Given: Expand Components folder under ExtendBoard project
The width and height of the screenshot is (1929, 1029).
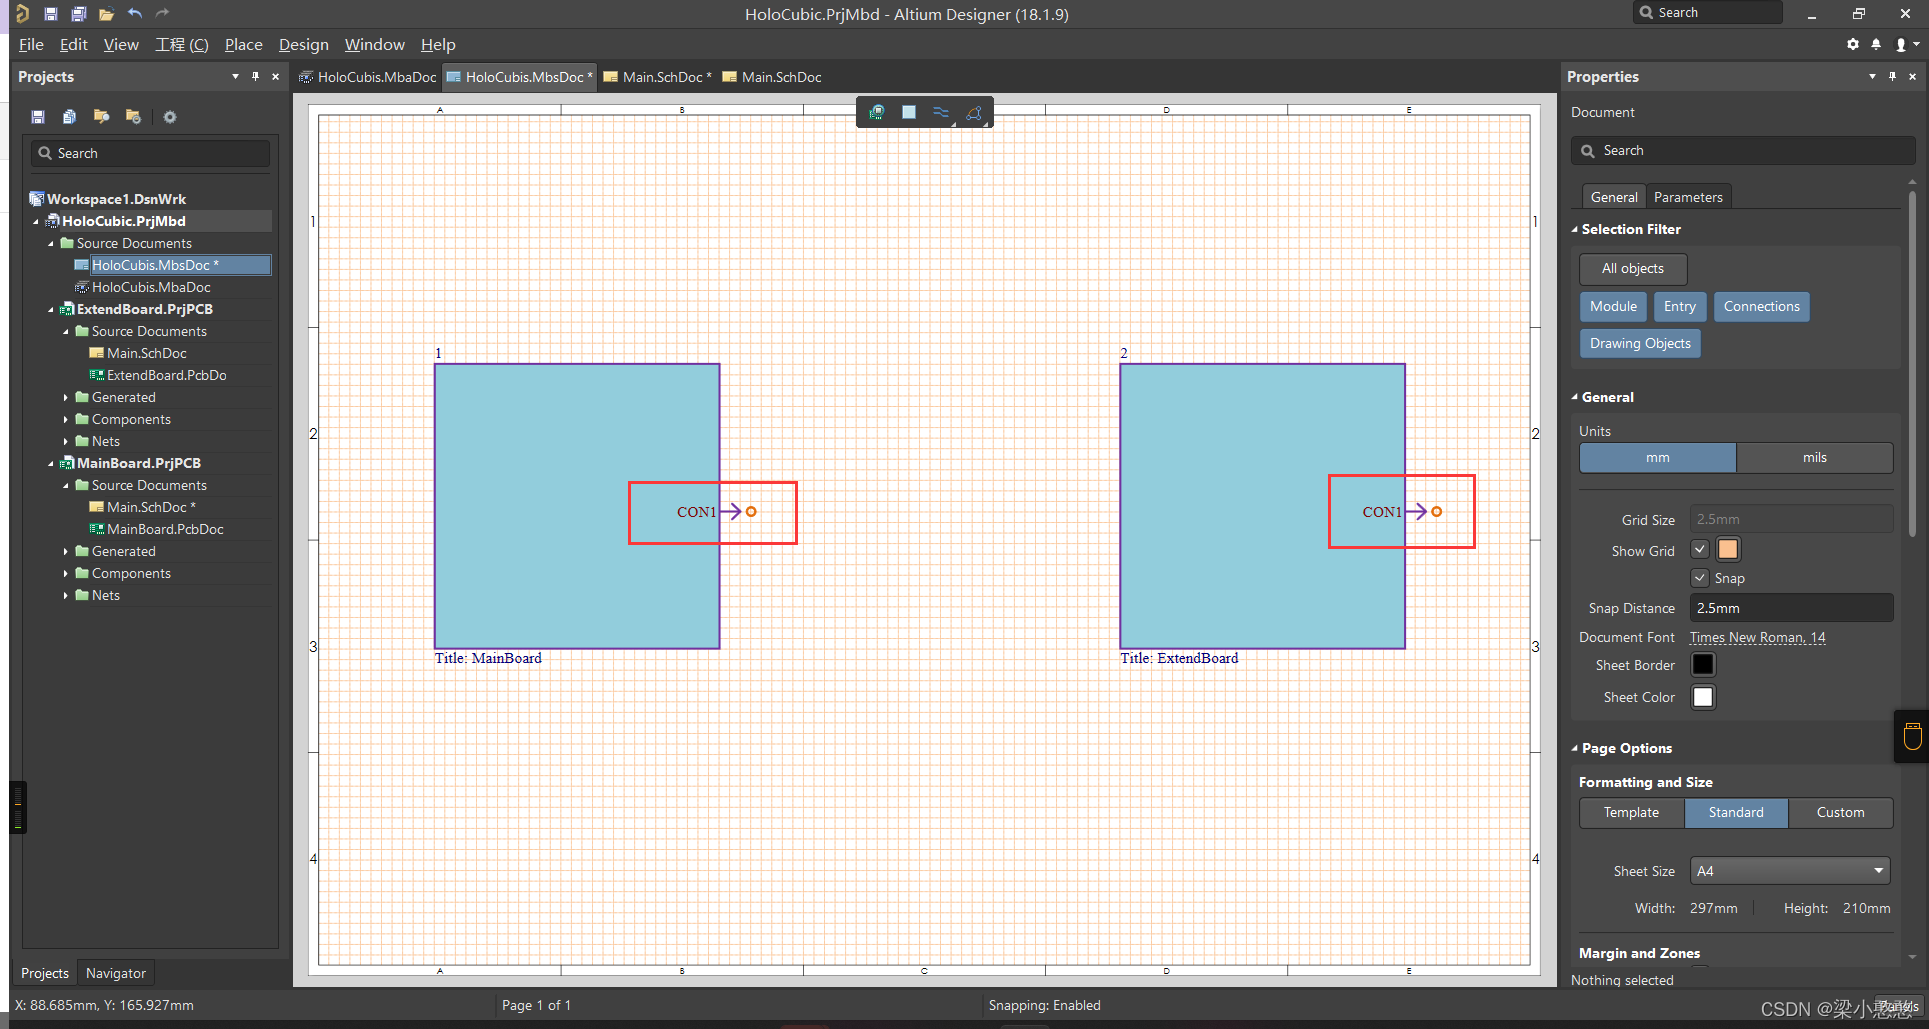Looking at the screenshot, I should (x=66, y=420).
